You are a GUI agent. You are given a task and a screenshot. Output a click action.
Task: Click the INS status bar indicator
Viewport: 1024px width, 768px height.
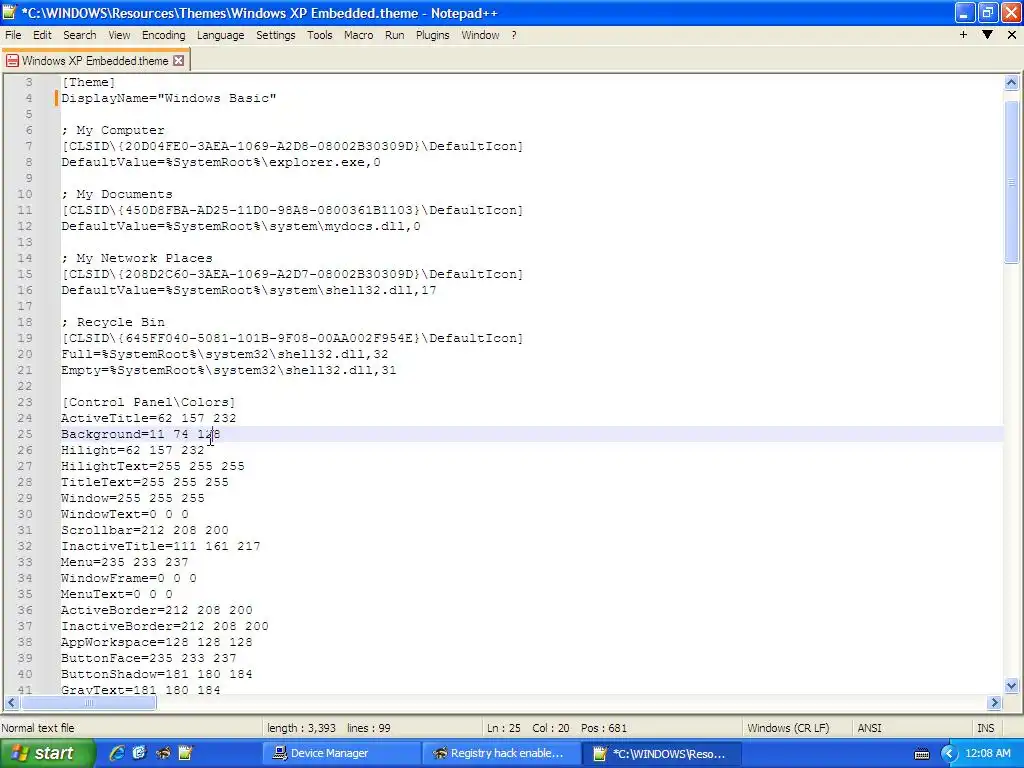(x=985, y=728)
